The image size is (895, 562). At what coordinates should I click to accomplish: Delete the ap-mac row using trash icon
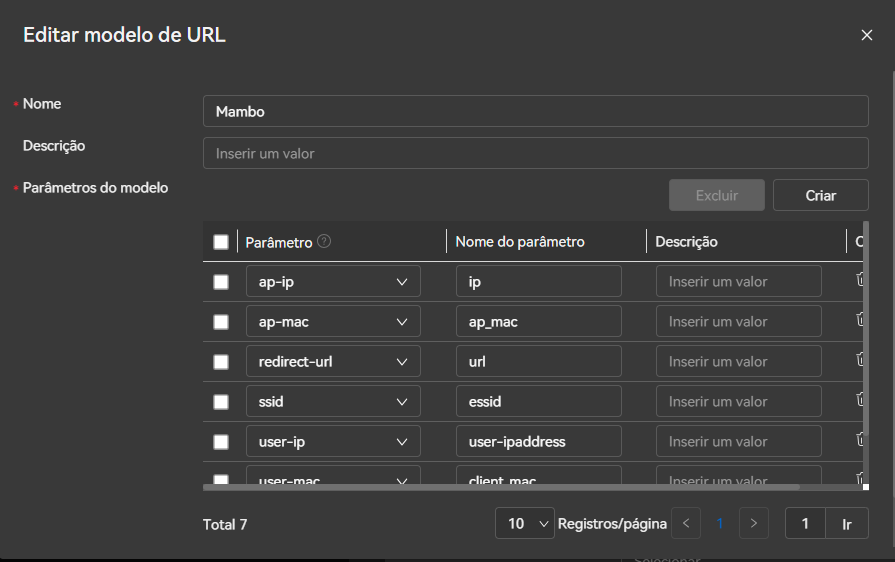[x=859, y=320]
